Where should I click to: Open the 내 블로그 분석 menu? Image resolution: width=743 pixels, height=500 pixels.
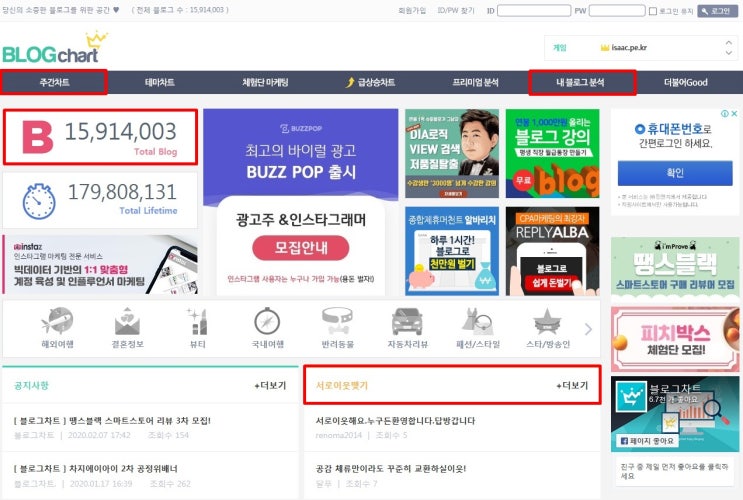click(582, 82)
